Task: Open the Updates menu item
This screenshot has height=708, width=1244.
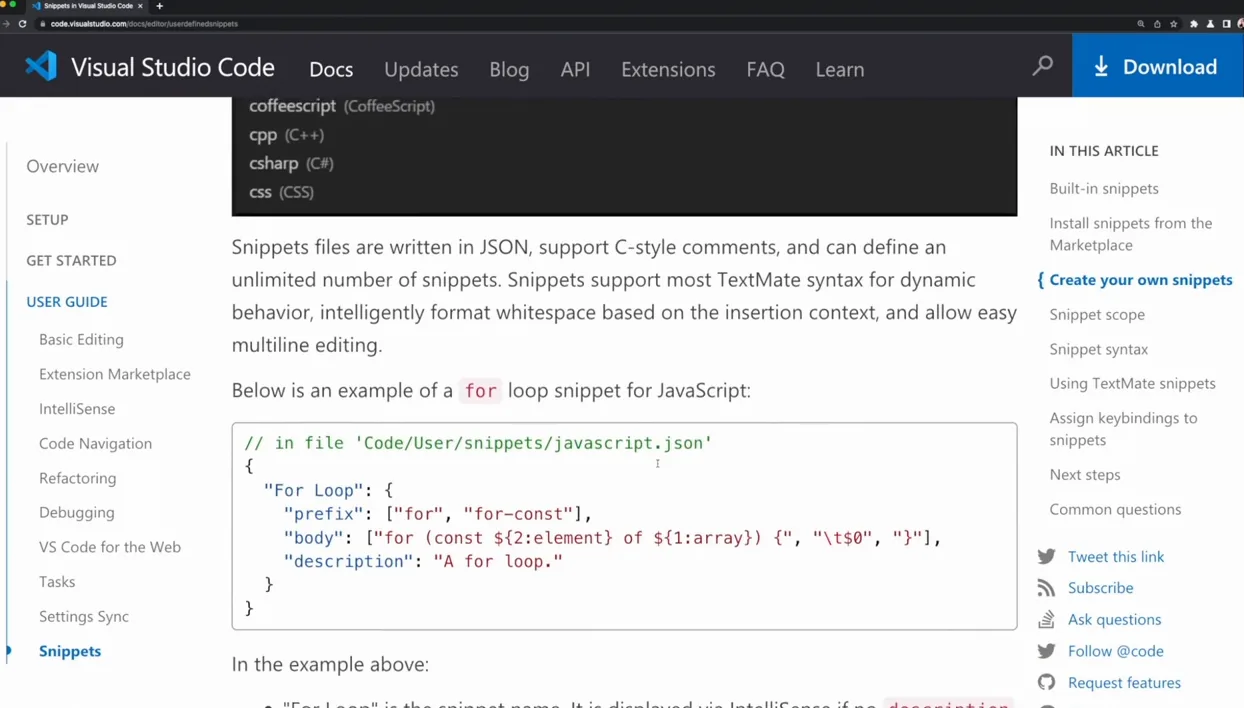Action: [421, 69]
